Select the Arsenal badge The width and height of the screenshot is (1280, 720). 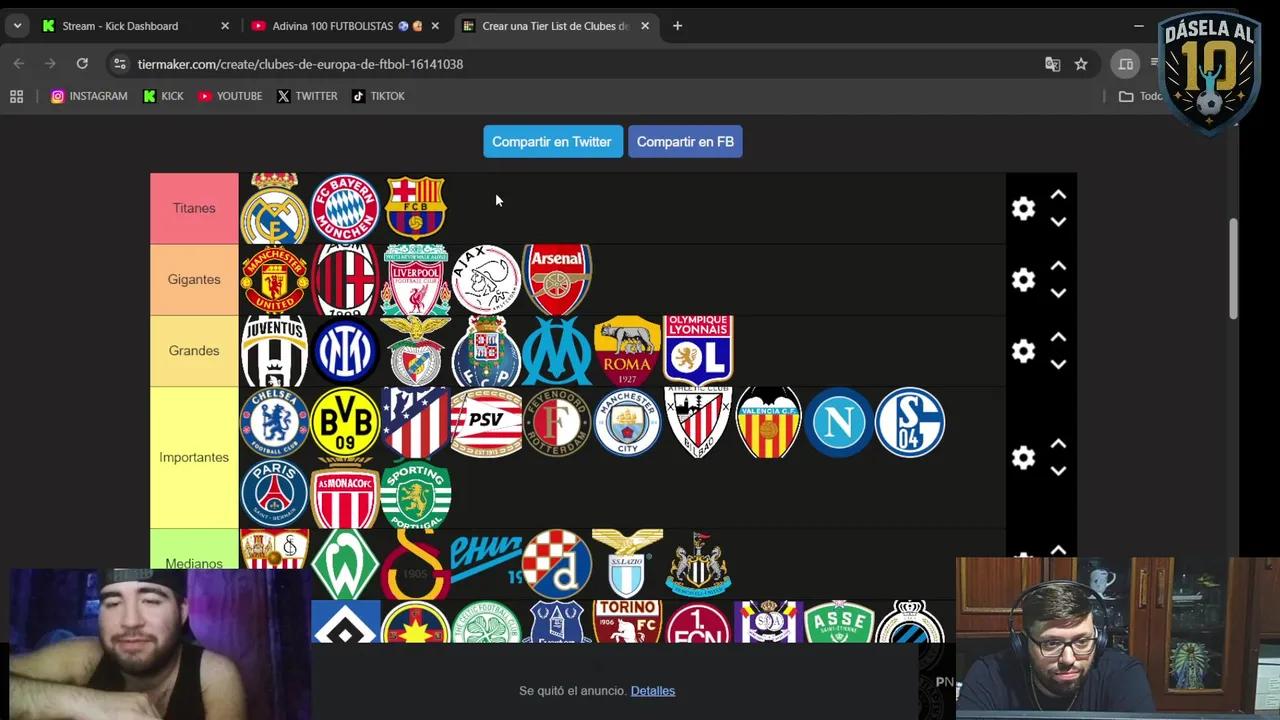[557, 279]
